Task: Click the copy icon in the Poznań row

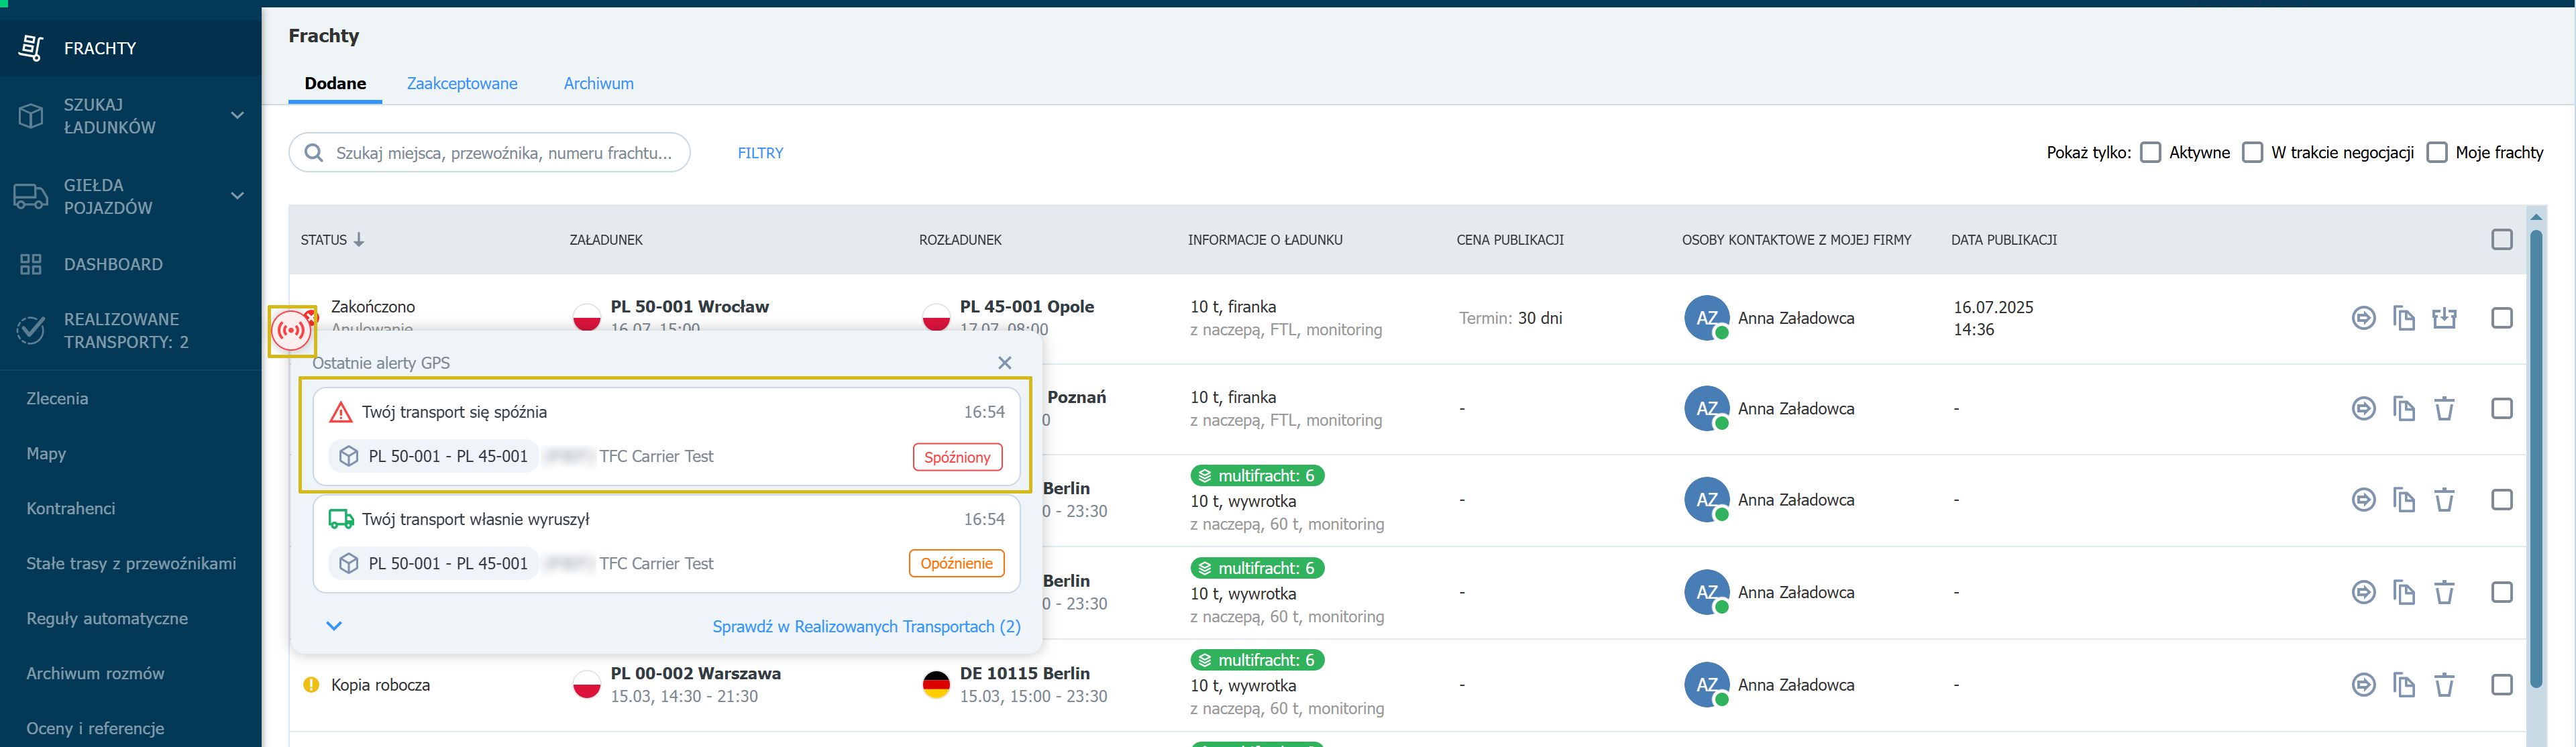Action: (2404, 409)
